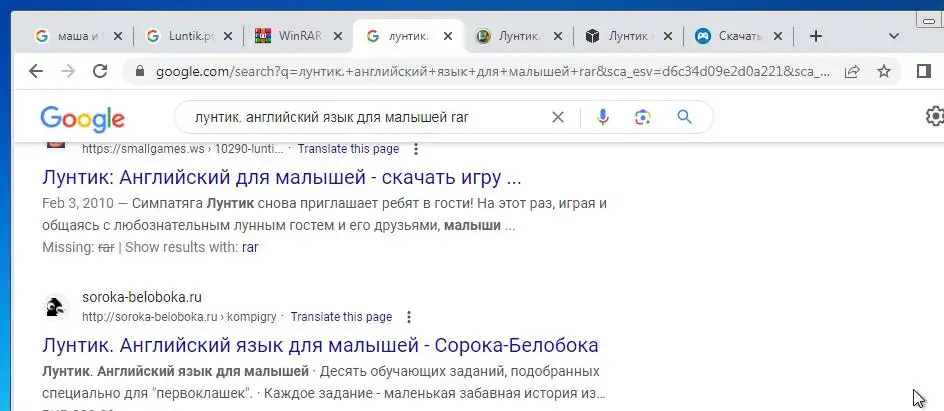Go back to the previous page
Viewport: 944px width, 411px height.
pos(36,71)
